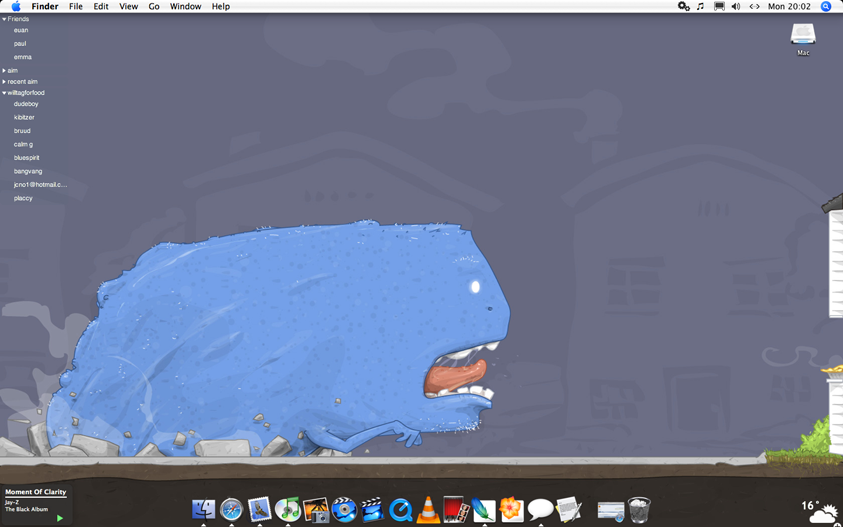Open the Mac hard drive icon
Image resolution: width=843 pixels, height=527 pixels.
[x=803, y=34]
